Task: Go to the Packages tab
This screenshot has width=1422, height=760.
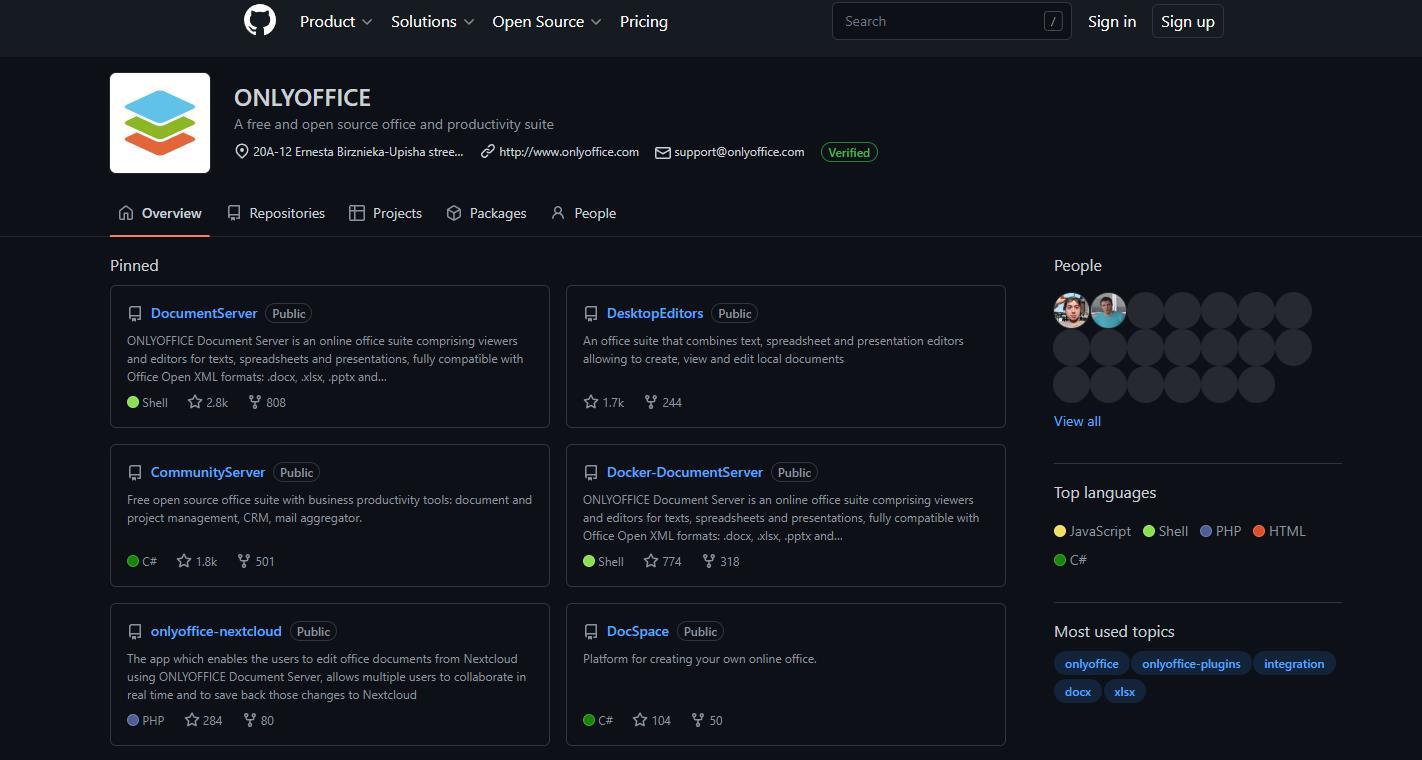Action: click(486, 213)
